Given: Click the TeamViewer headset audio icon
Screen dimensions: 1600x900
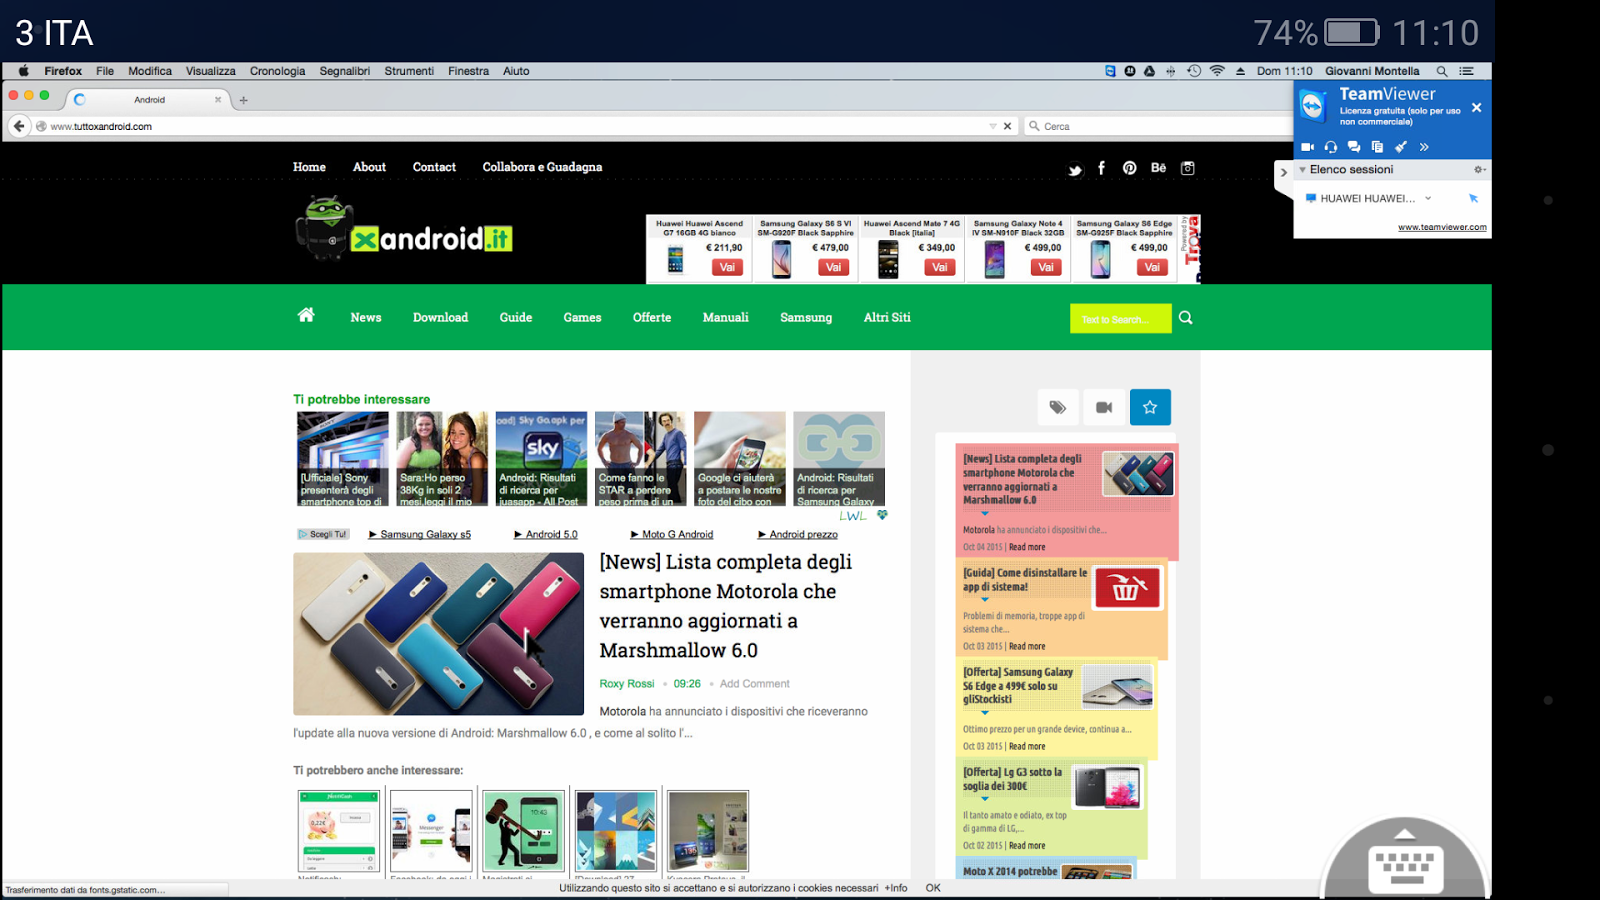Looking at the screenshot, I should pos(1331,147).
